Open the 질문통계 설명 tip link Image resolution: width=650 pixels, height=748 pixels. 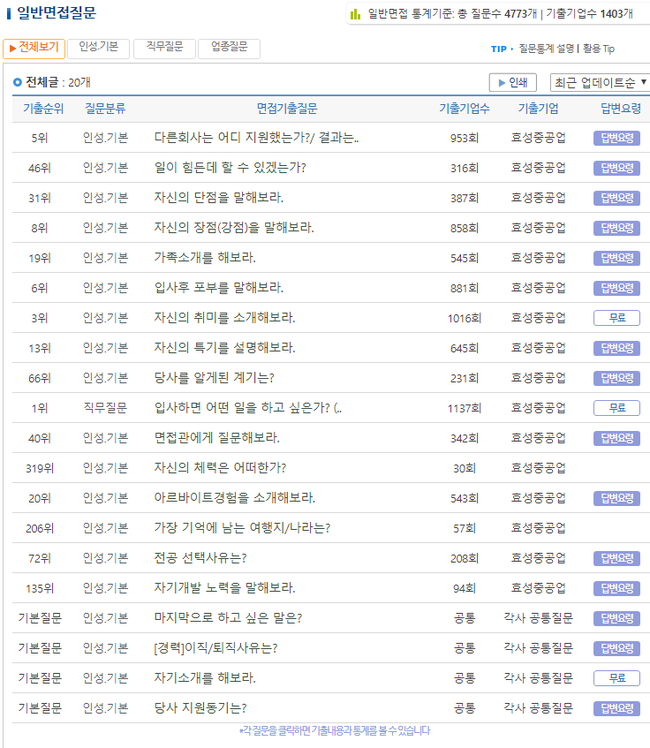[x=546, y=48]
